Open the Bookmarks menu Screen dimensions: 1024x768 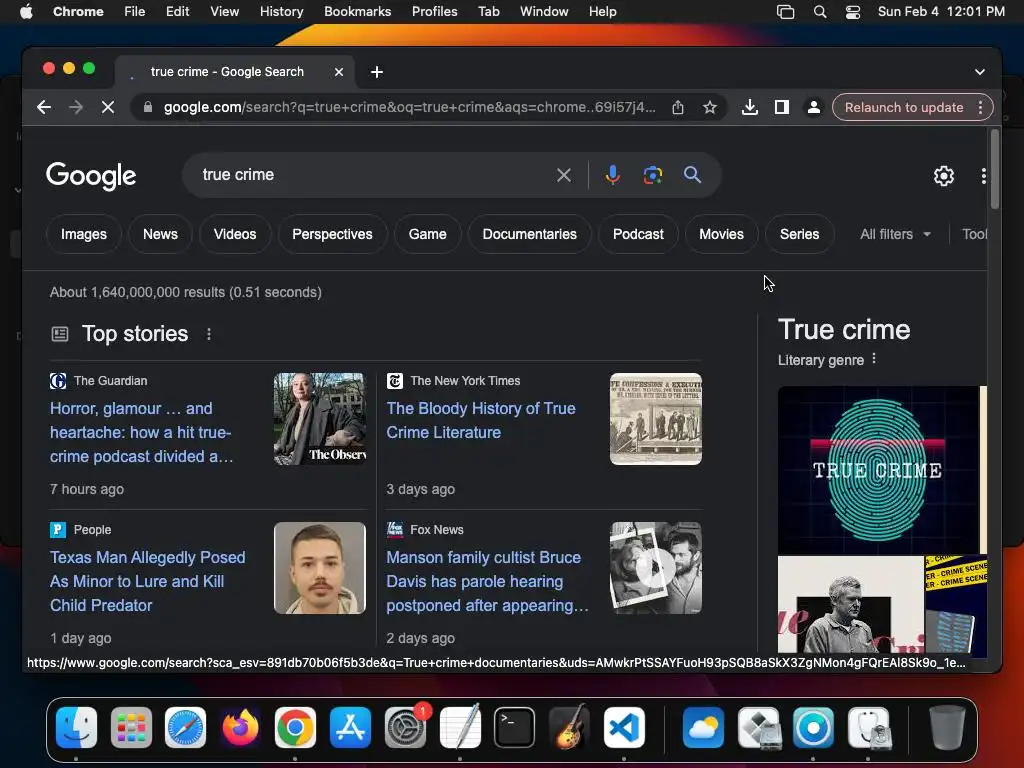click(357, 12)
